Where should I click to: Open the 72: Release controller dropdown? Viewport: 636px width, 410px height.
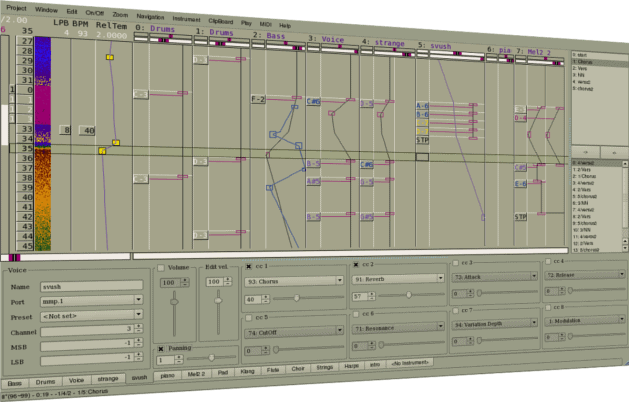point(584,275)
